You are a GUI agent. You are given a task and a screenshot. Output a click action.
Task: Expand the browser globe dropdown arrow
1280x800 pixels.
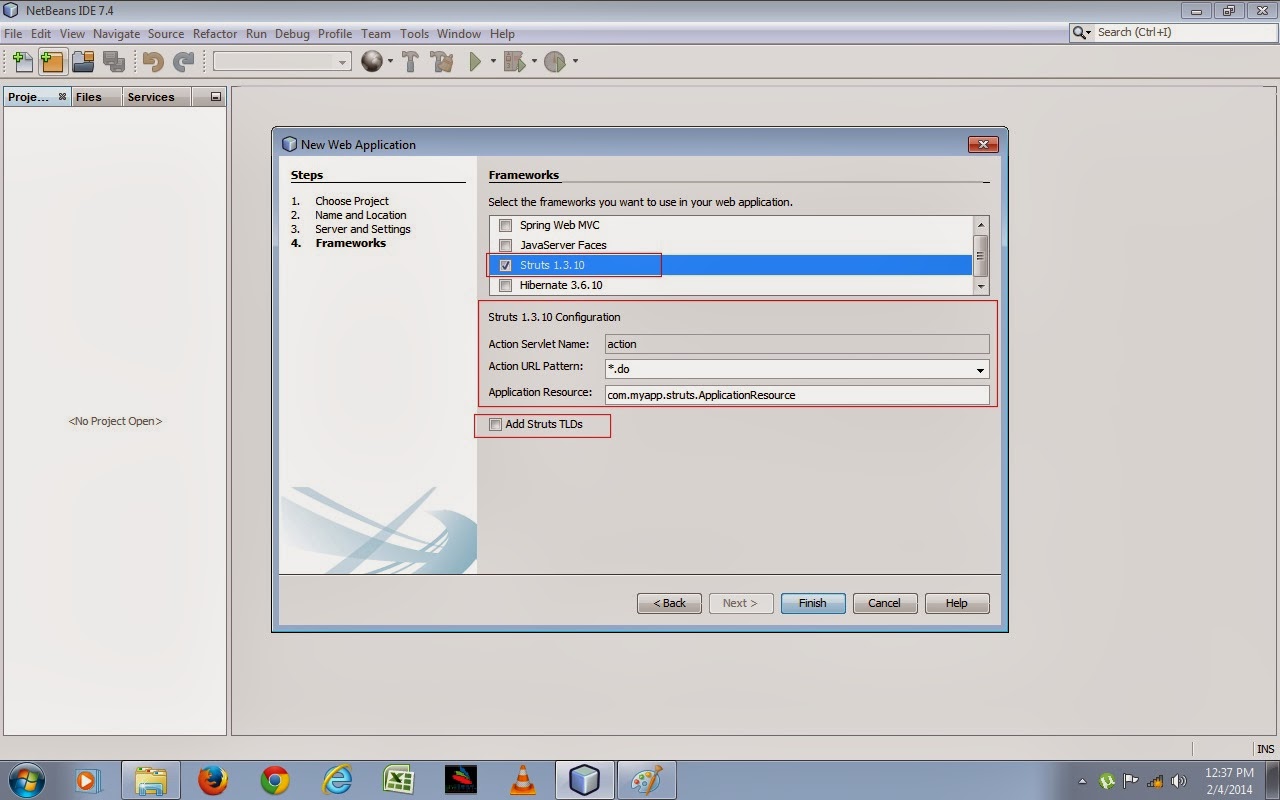pyautogui.click(x=390, y=62)
